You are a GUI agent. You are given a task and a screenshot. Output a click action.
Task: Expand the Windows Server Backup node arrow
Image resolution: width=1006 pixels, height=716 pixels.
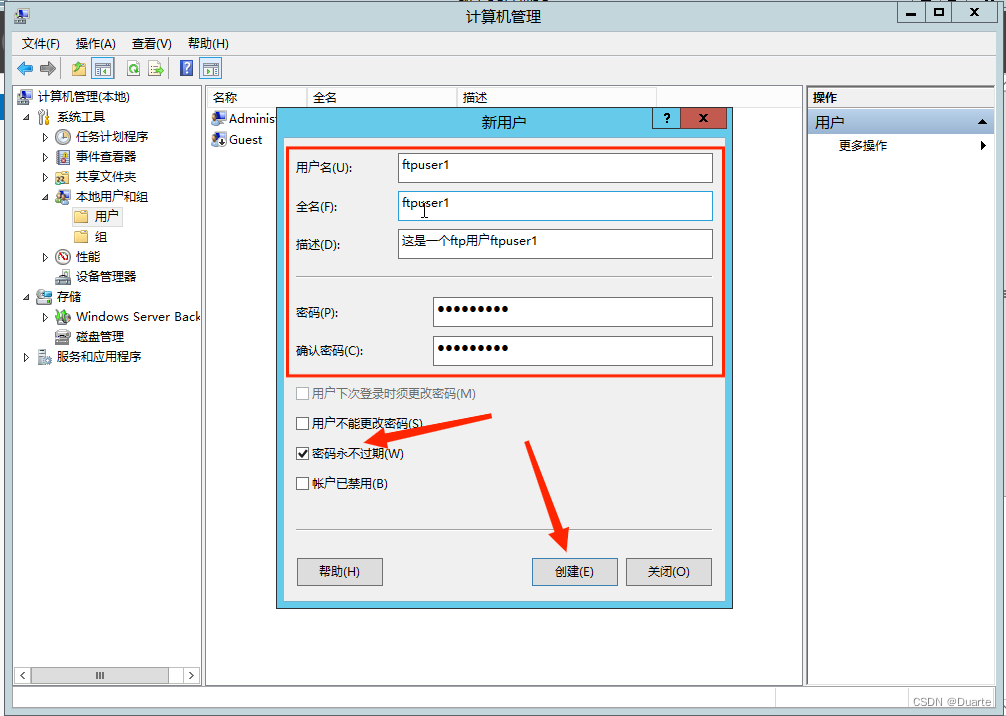(45, 317)
